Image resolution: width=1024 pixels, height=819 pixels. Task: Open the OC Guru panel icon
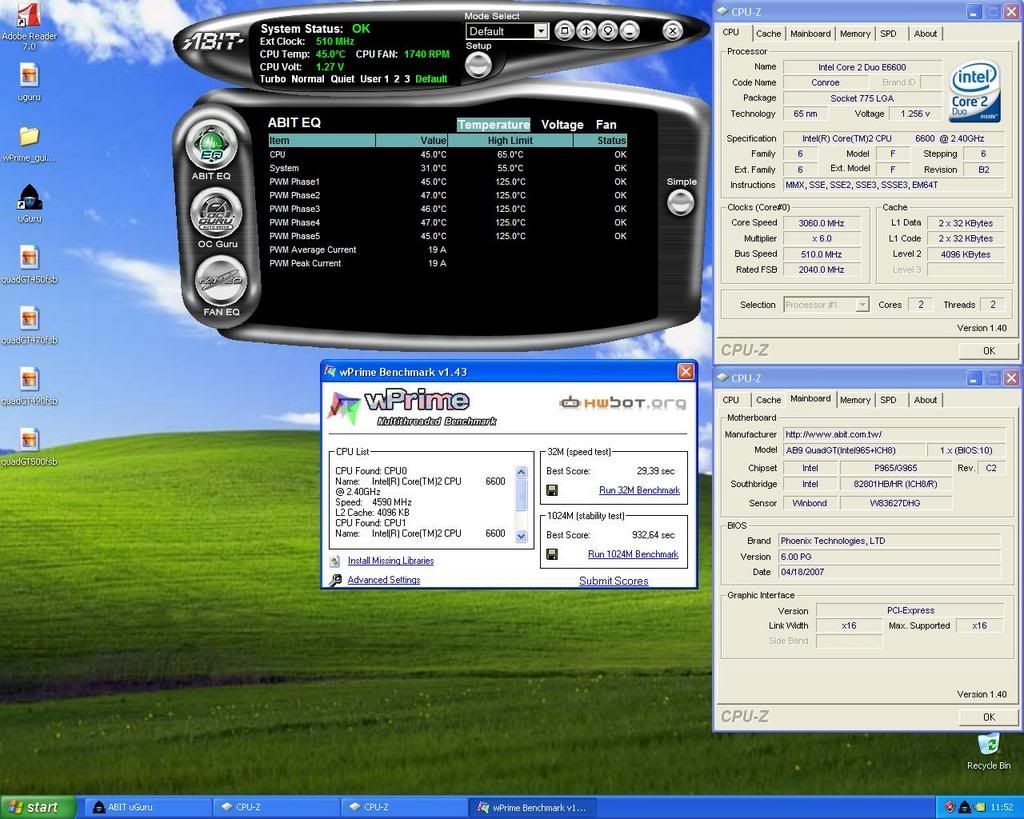tap(216, 212)
